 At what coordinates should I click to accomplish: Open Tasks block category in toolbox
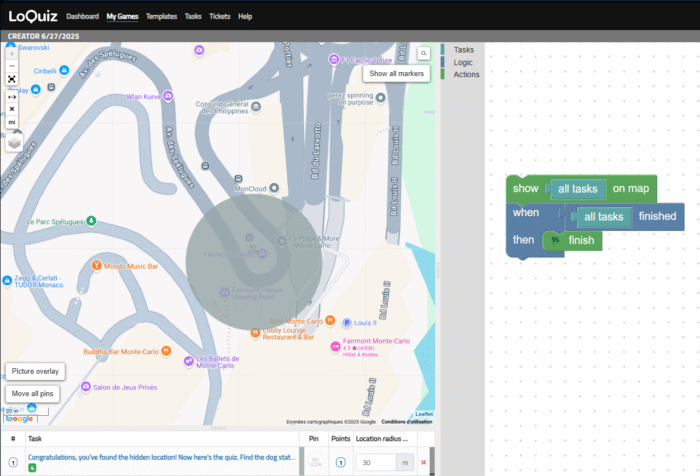pos(463,50)
